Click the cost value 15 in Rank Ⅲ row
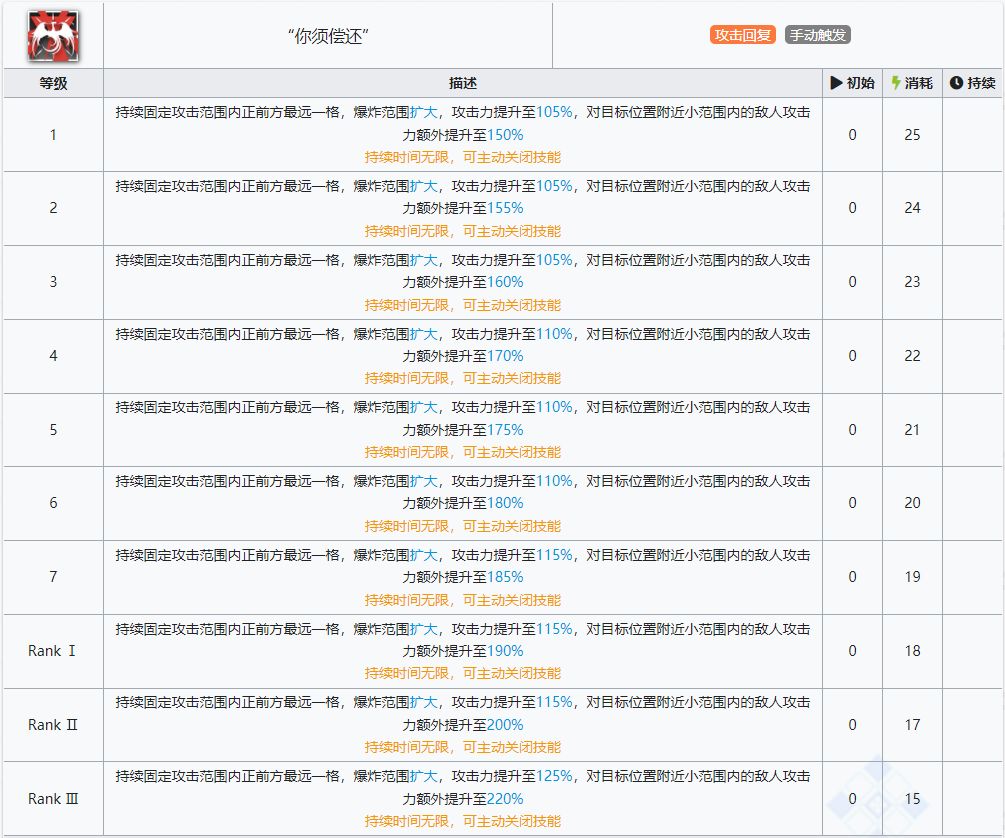This screenshot has height=838, width=1005. click(912, 799)
